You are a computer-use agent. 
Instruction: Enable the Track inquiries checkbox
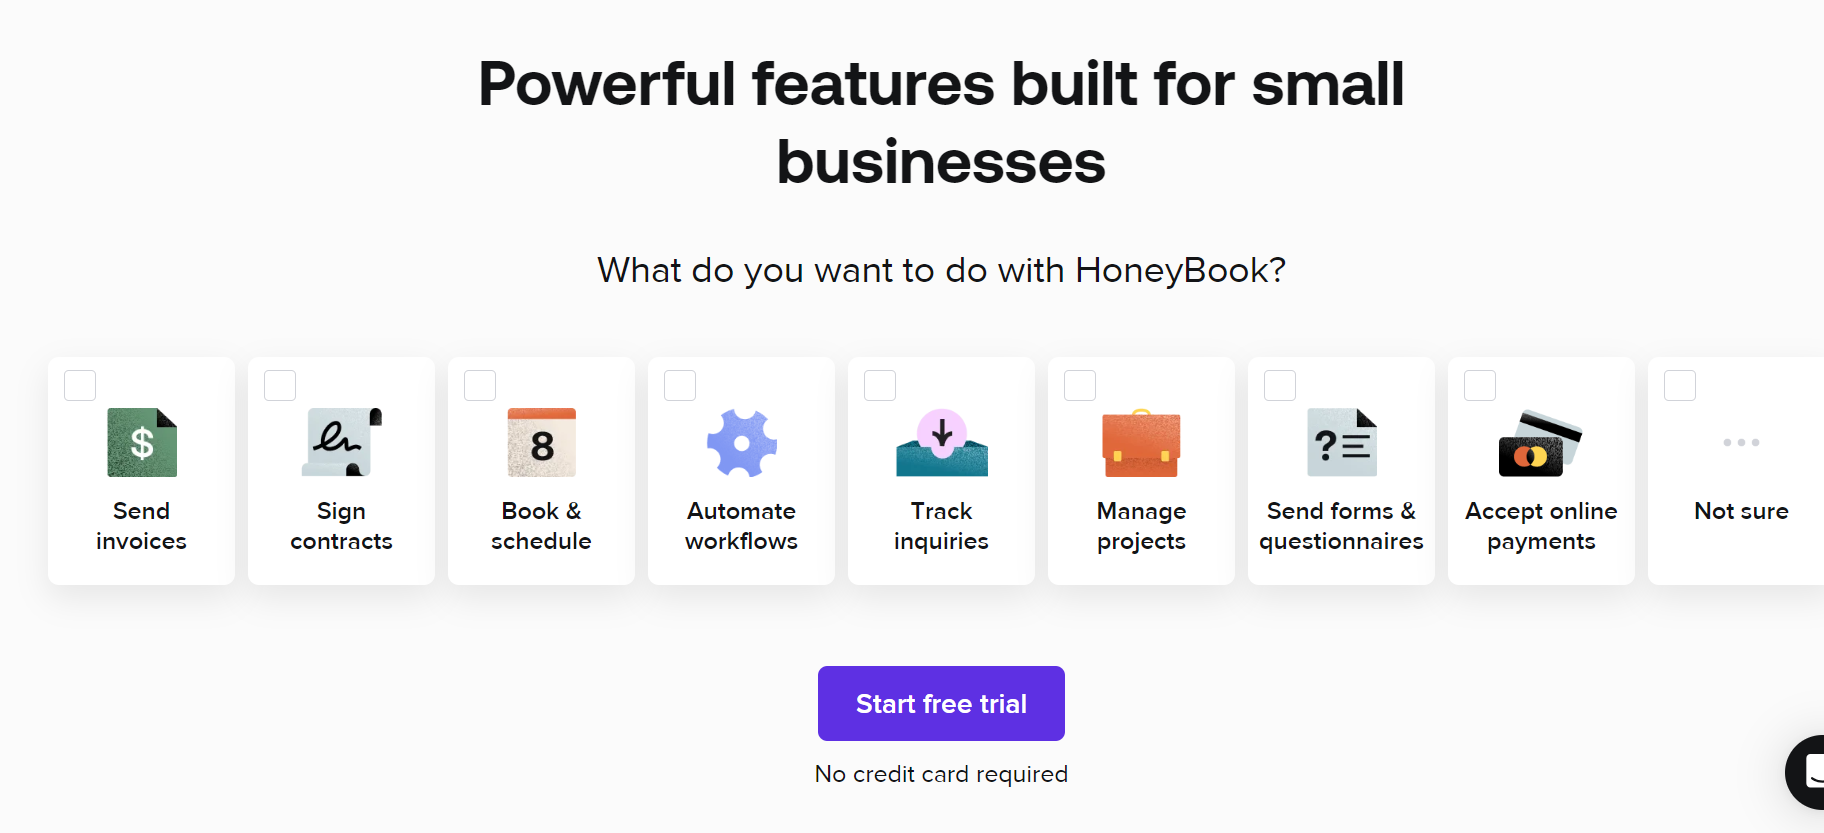point(879,385)
